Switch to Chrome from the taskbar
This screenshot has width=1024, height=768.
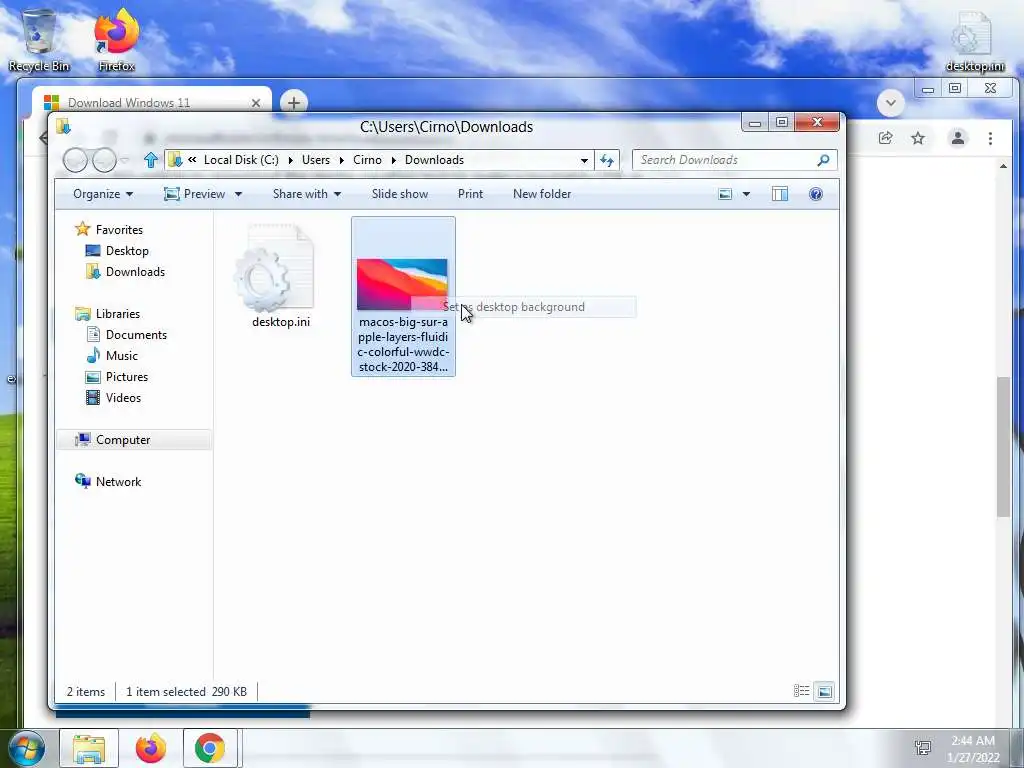tap(210, 748)
